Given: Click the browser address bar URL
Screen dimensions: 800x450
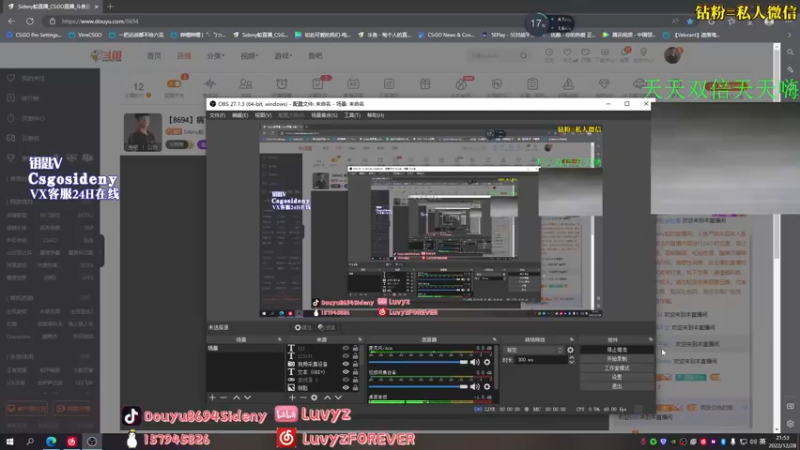Looking at the screenshot, I should (x=99, y=21).
